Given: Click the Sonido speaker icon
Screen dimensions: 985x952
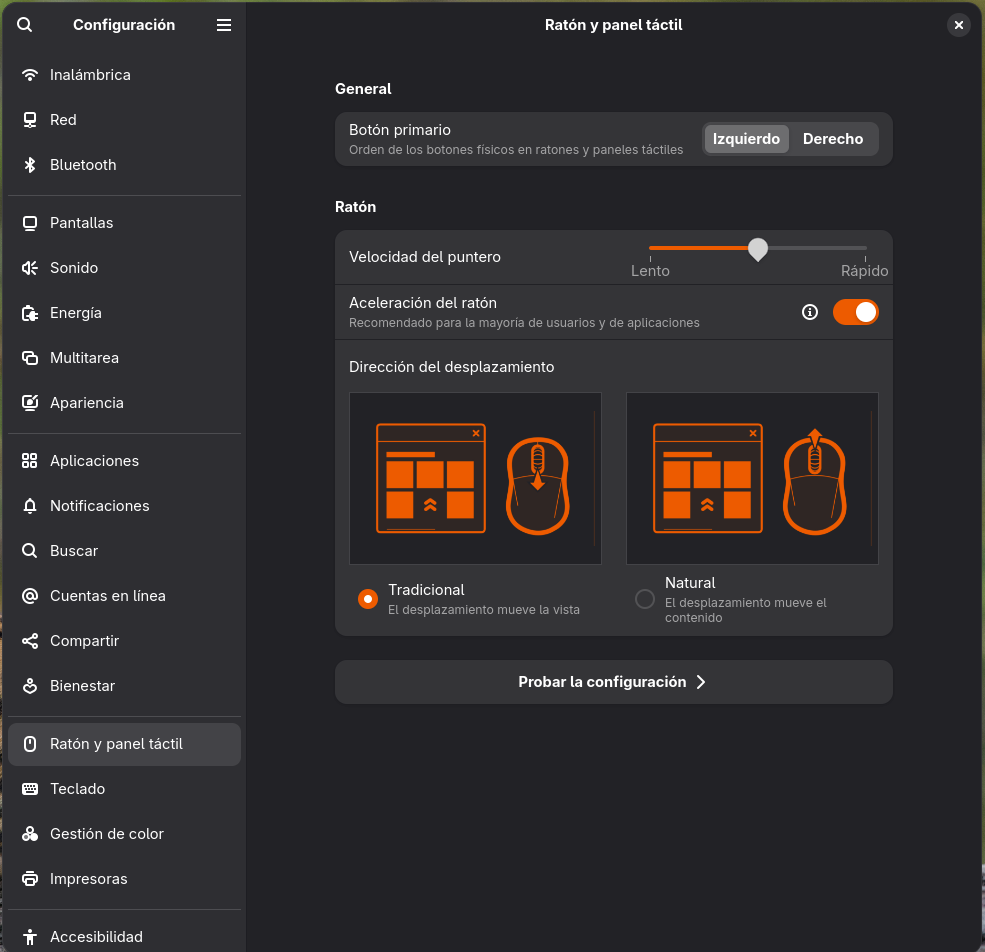Looking at the screenshot, I should pos(30,268).
